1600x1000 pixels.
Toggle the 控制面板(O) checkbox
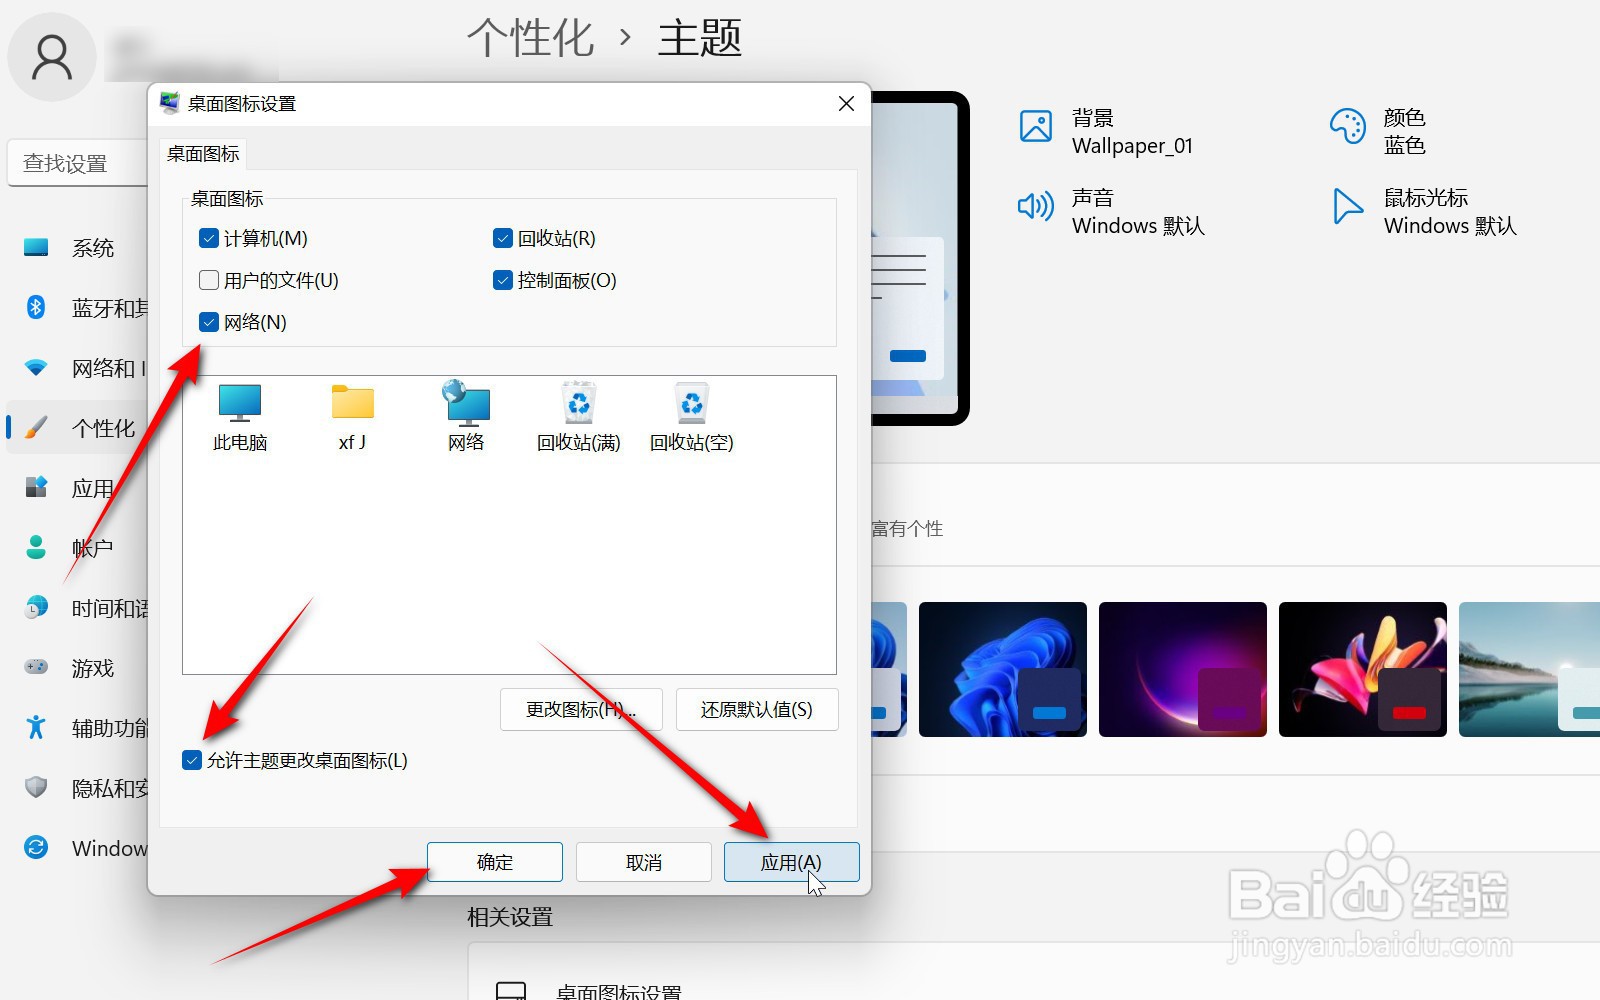pyautogui.click(x=503, y=280)
